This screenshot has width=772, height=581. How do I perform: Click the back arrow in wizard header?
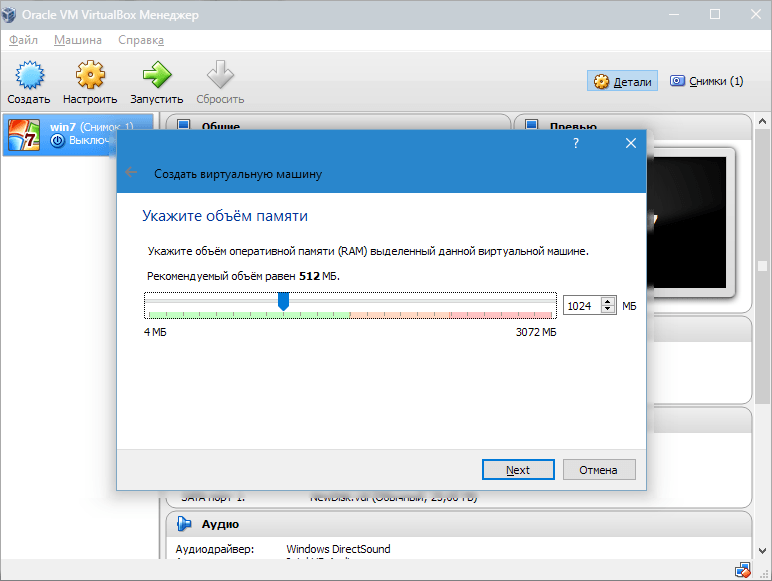click(132, 173)
